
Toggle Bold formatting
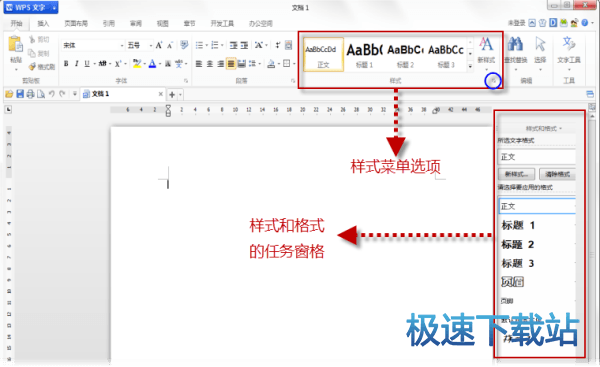pos(66,64)
